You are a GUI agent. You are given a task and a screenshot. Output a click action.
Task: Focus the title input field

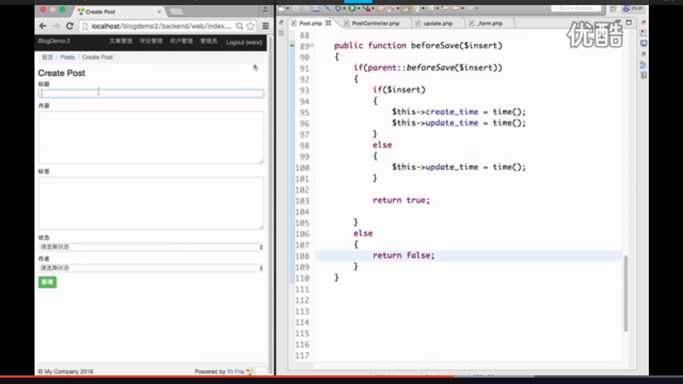coord(151,93)
